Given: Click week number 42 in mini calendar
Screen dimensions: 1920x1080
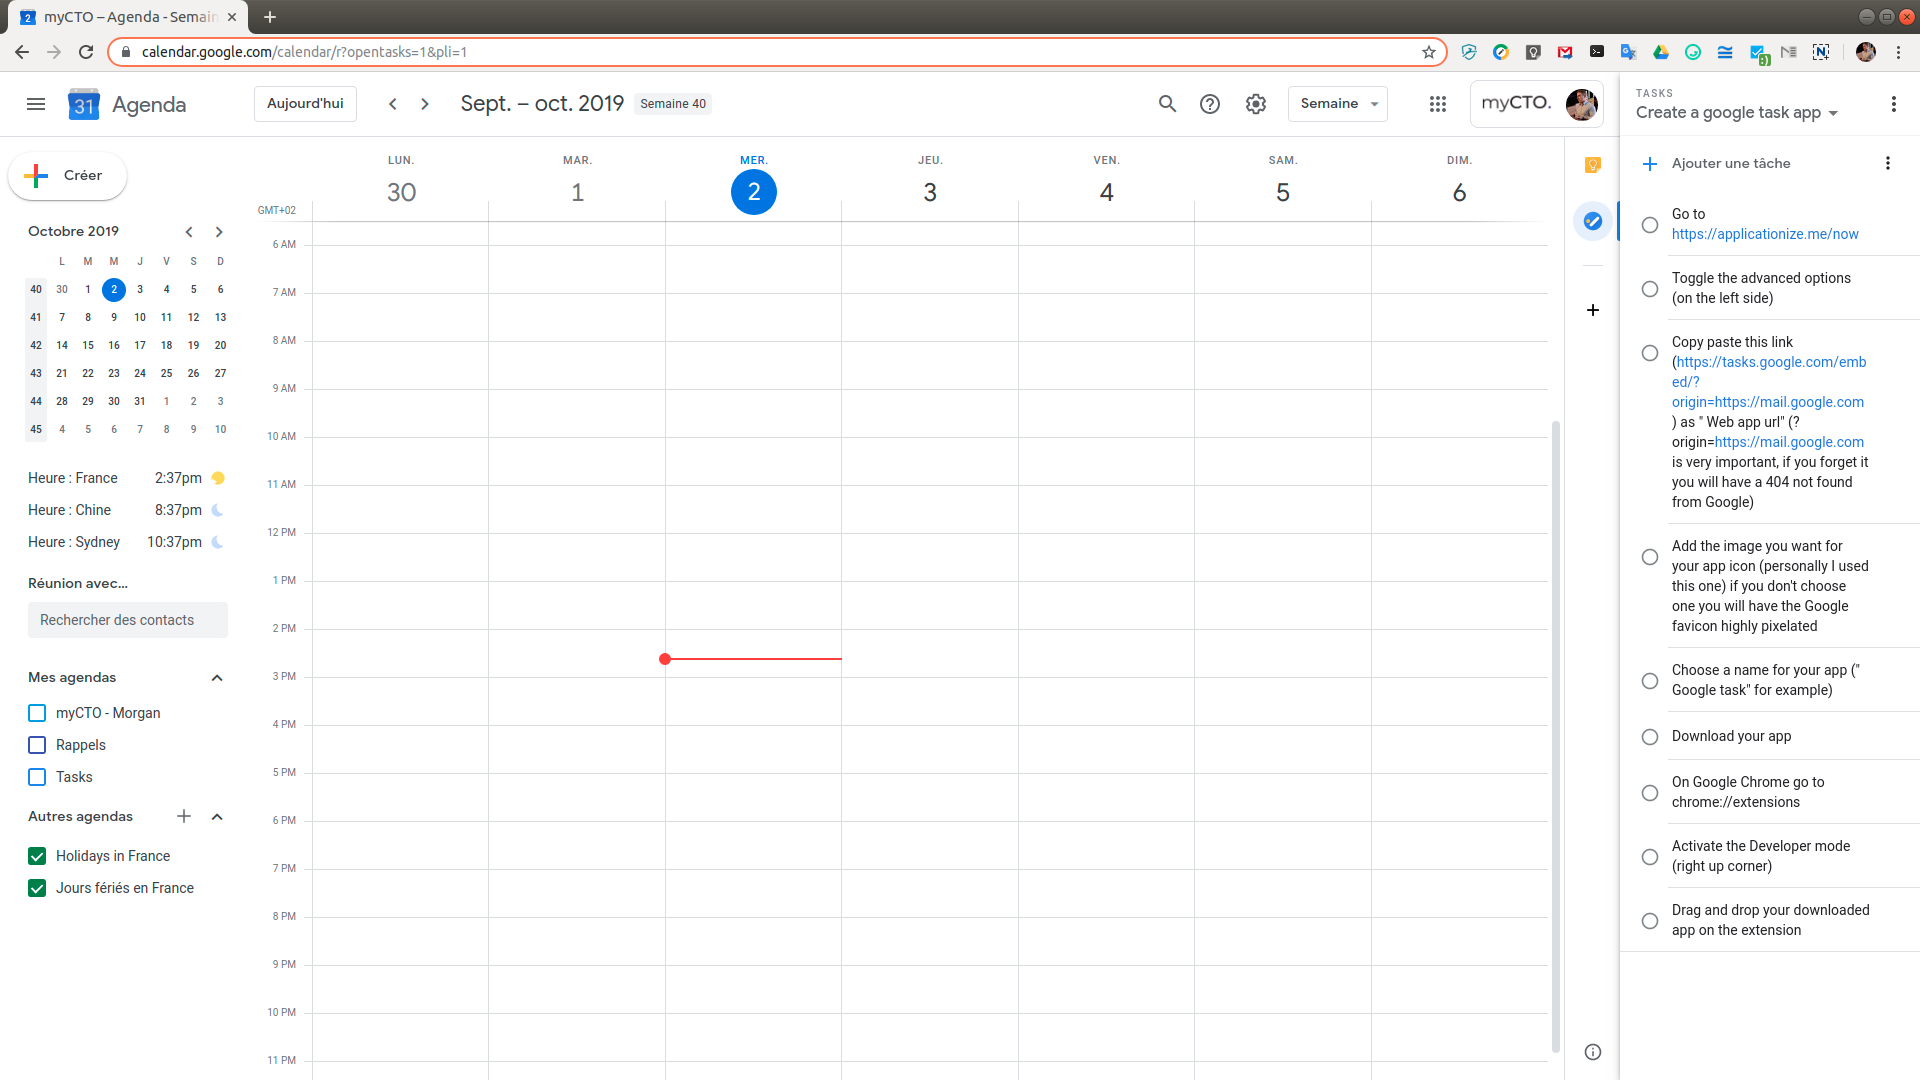Looking at the screenshot, I should [36, 345].
